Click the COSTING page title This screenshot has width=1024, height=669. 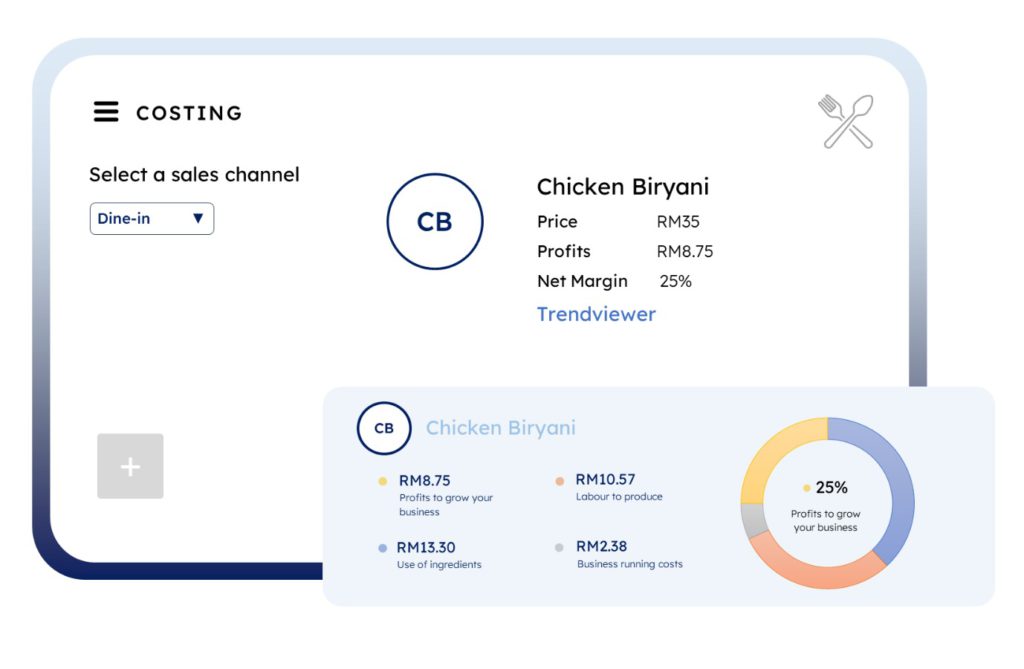point(189,113)
